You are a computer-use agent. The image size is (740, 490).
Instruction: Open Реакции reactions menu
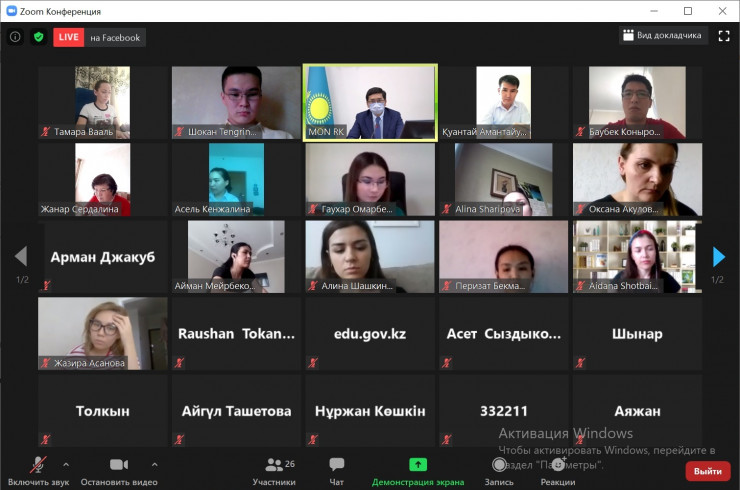(x=558, y=470)
